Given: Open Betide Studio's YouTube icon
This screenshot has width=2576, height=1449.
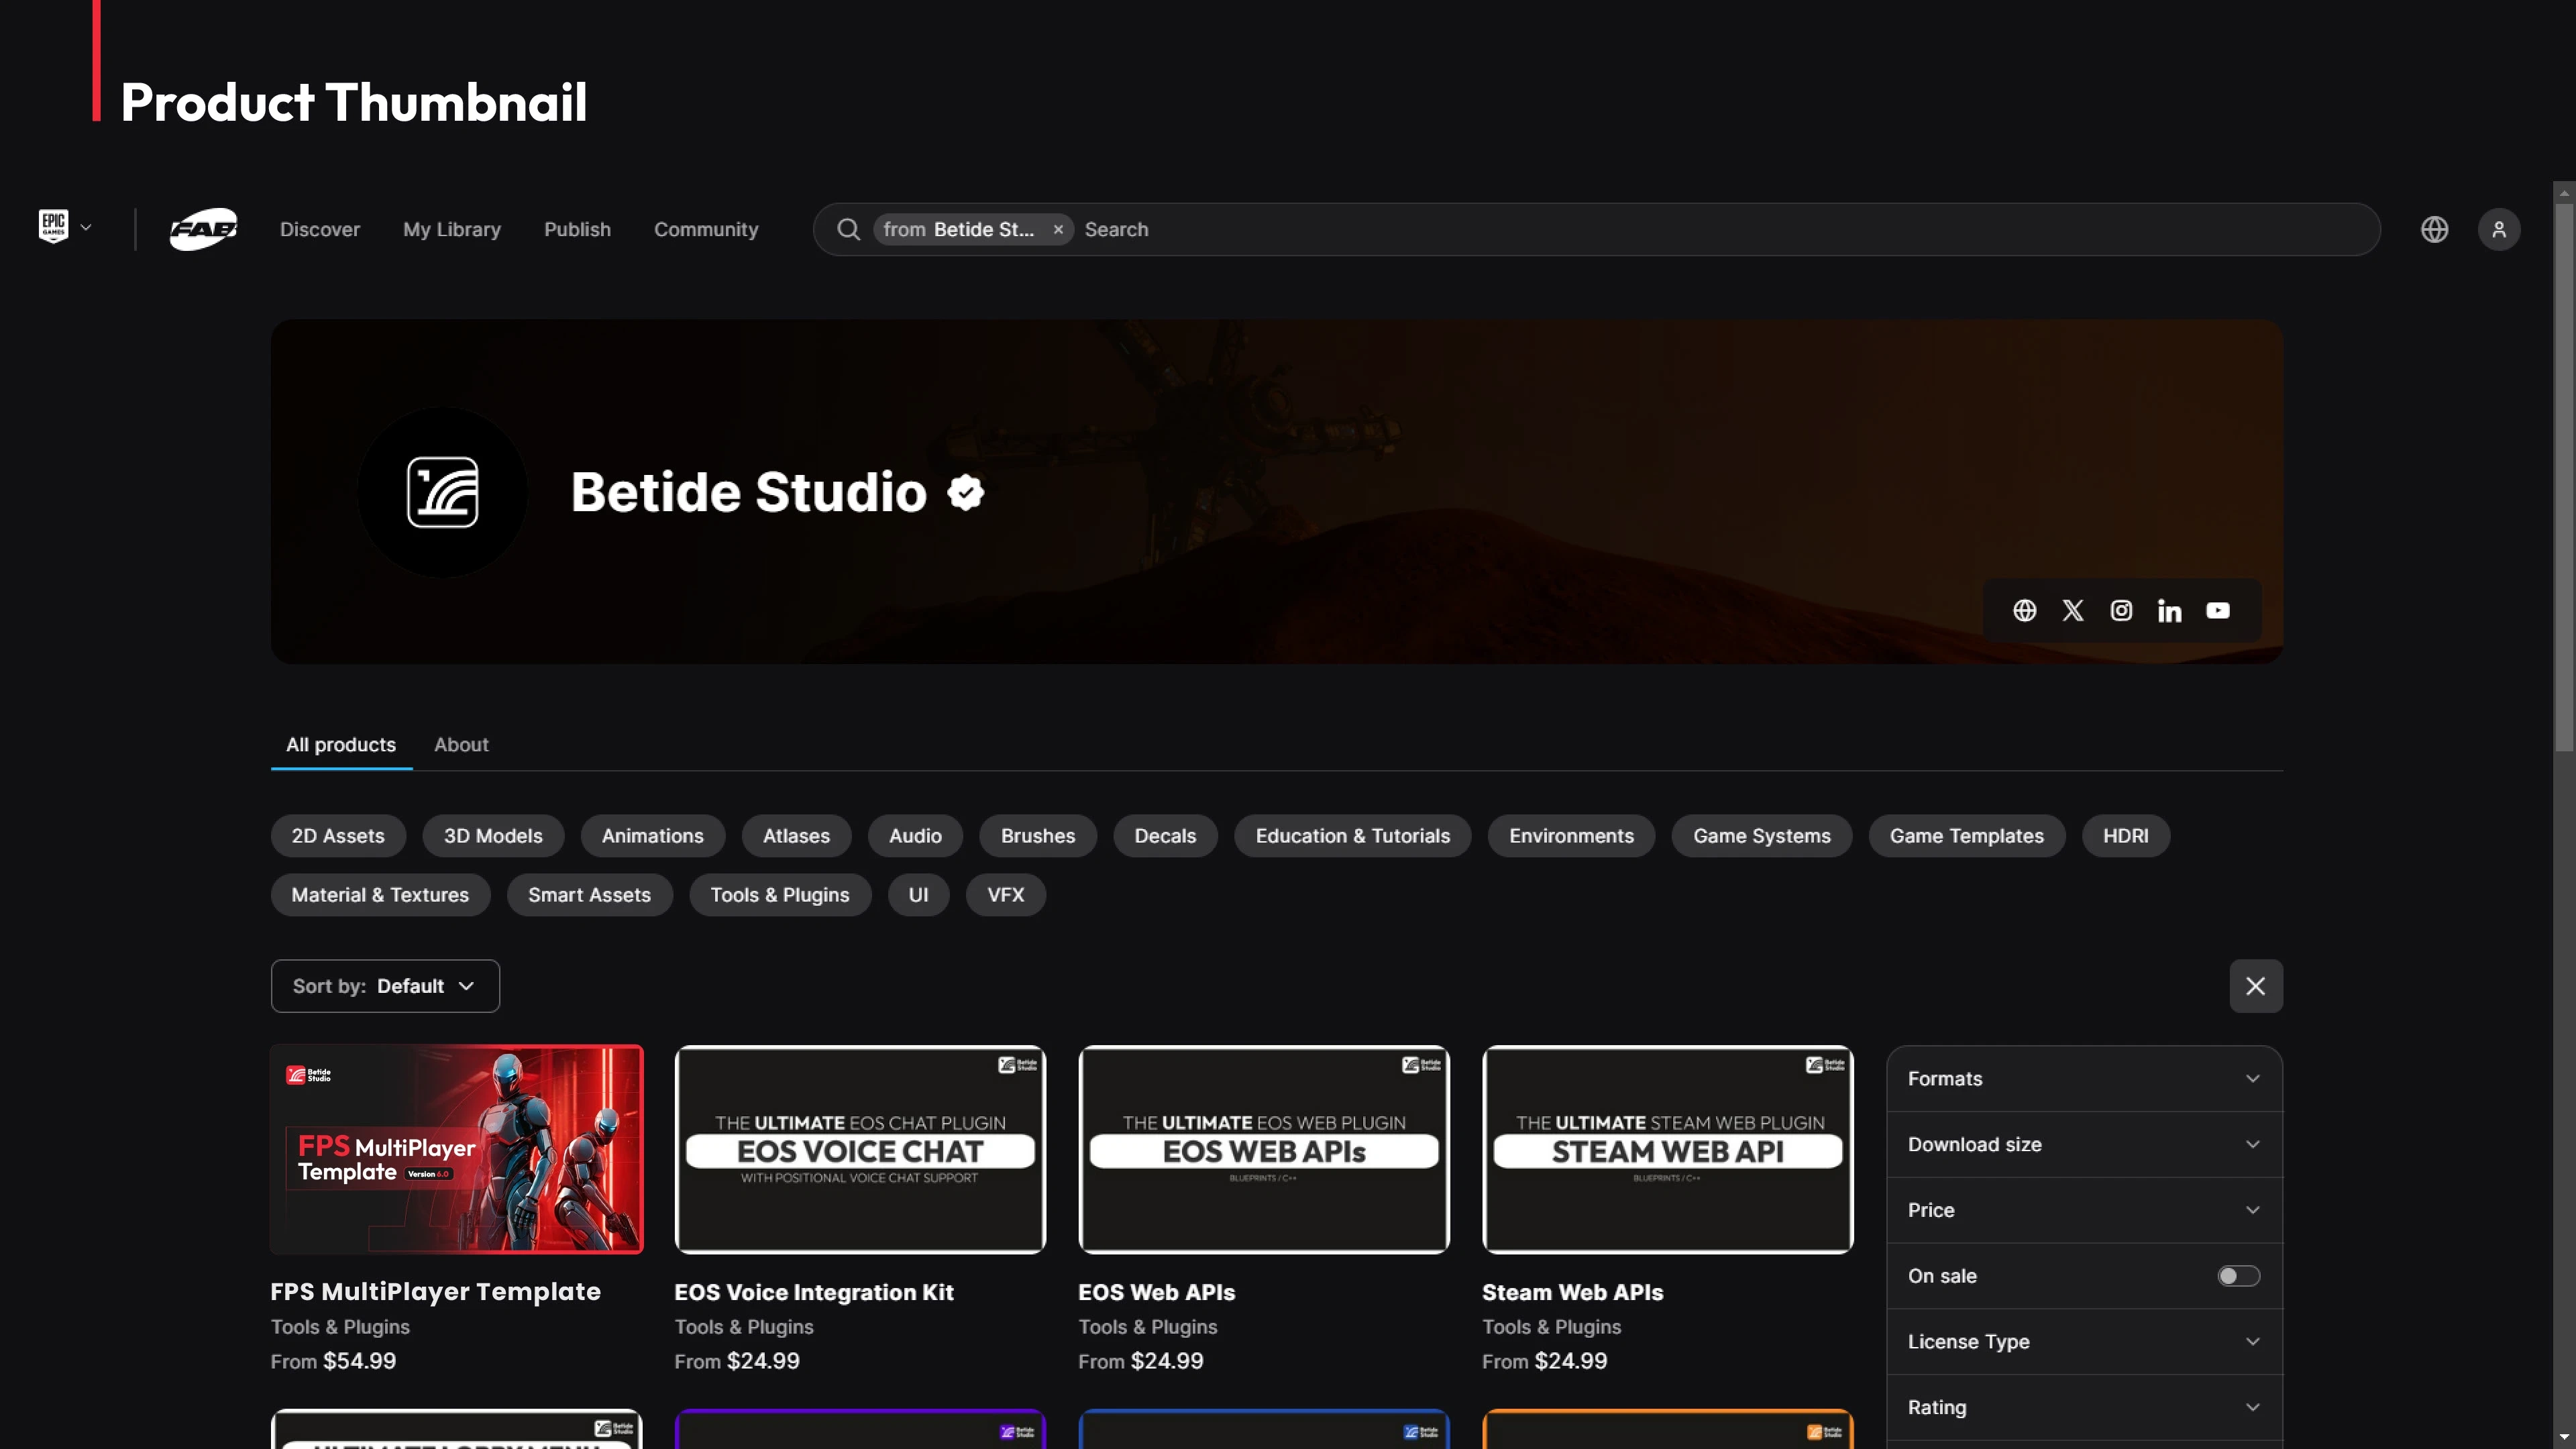Looking at the screenshot, I should 2217,610.
